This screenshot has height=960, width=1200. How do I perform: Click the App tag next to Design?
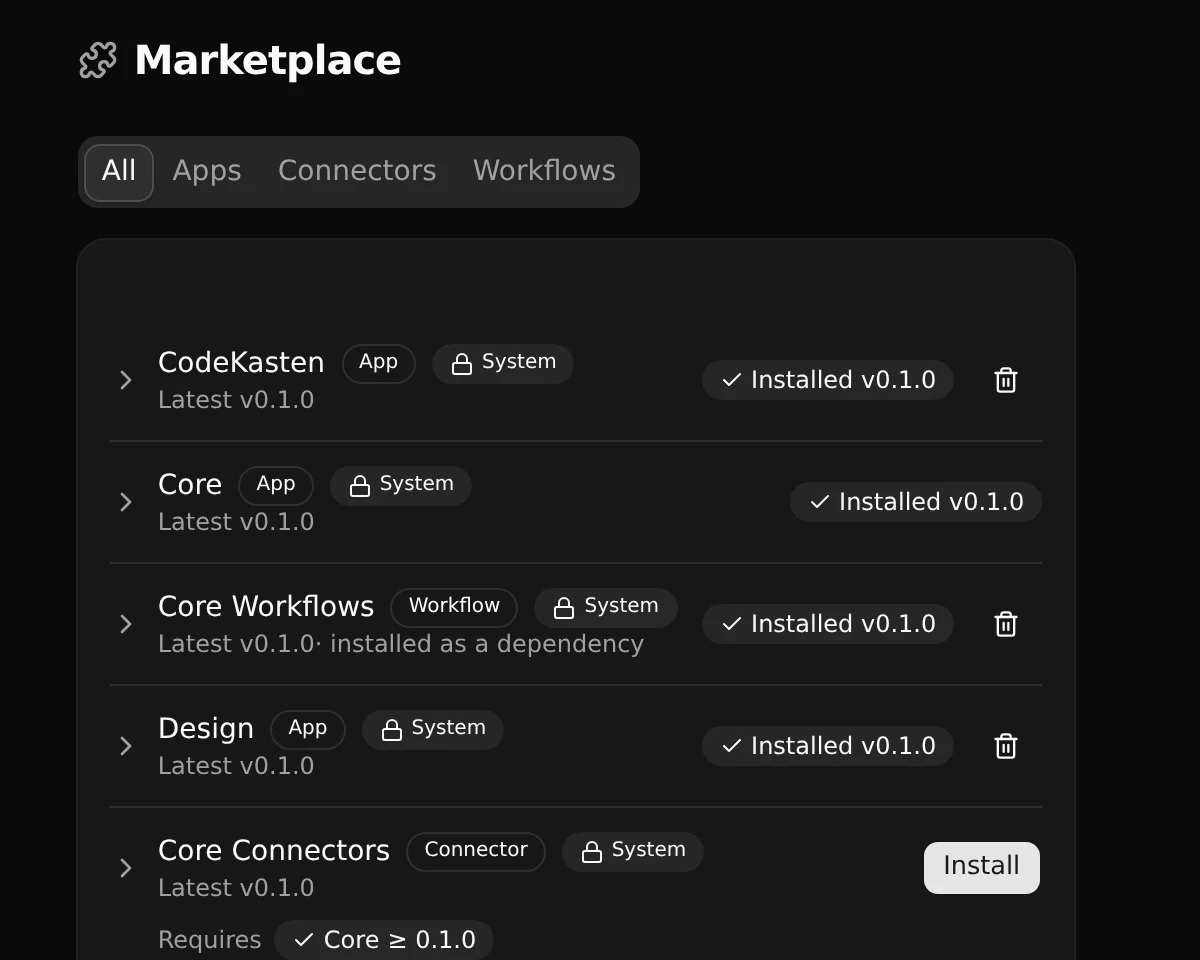pyautogui.click(x=308, y=730)
